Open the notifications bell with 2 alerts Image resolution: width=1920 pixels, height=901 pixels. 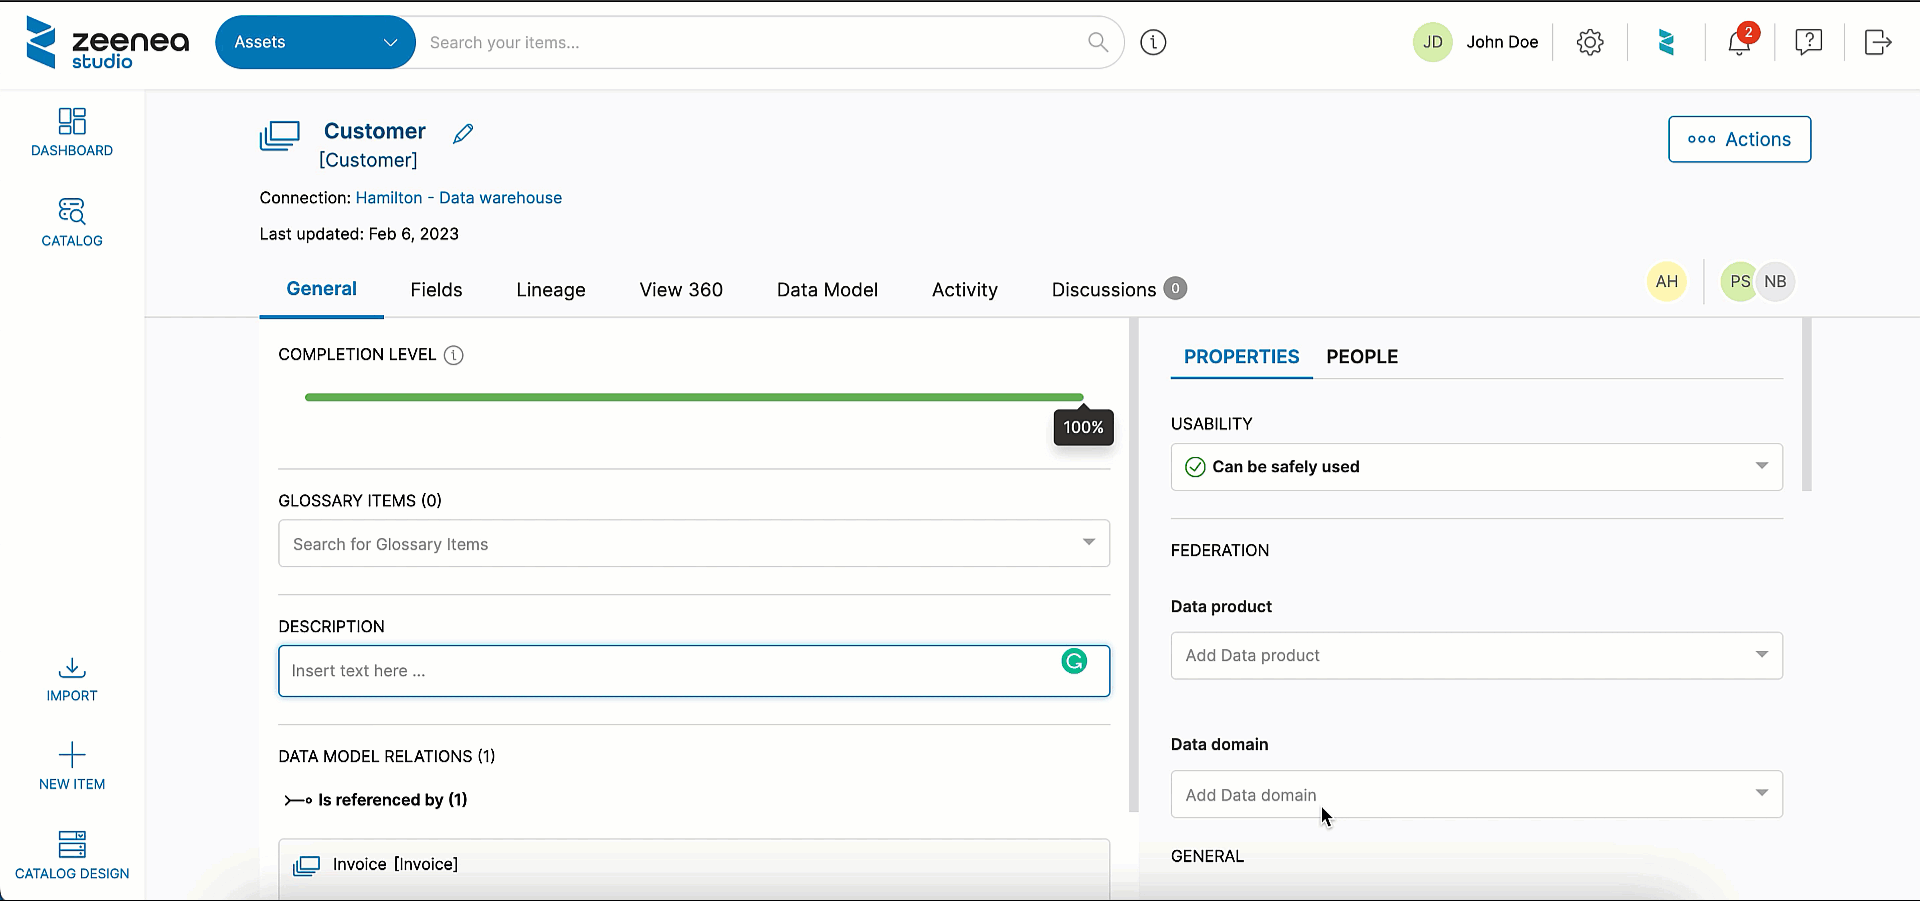tap(1740, 42)
